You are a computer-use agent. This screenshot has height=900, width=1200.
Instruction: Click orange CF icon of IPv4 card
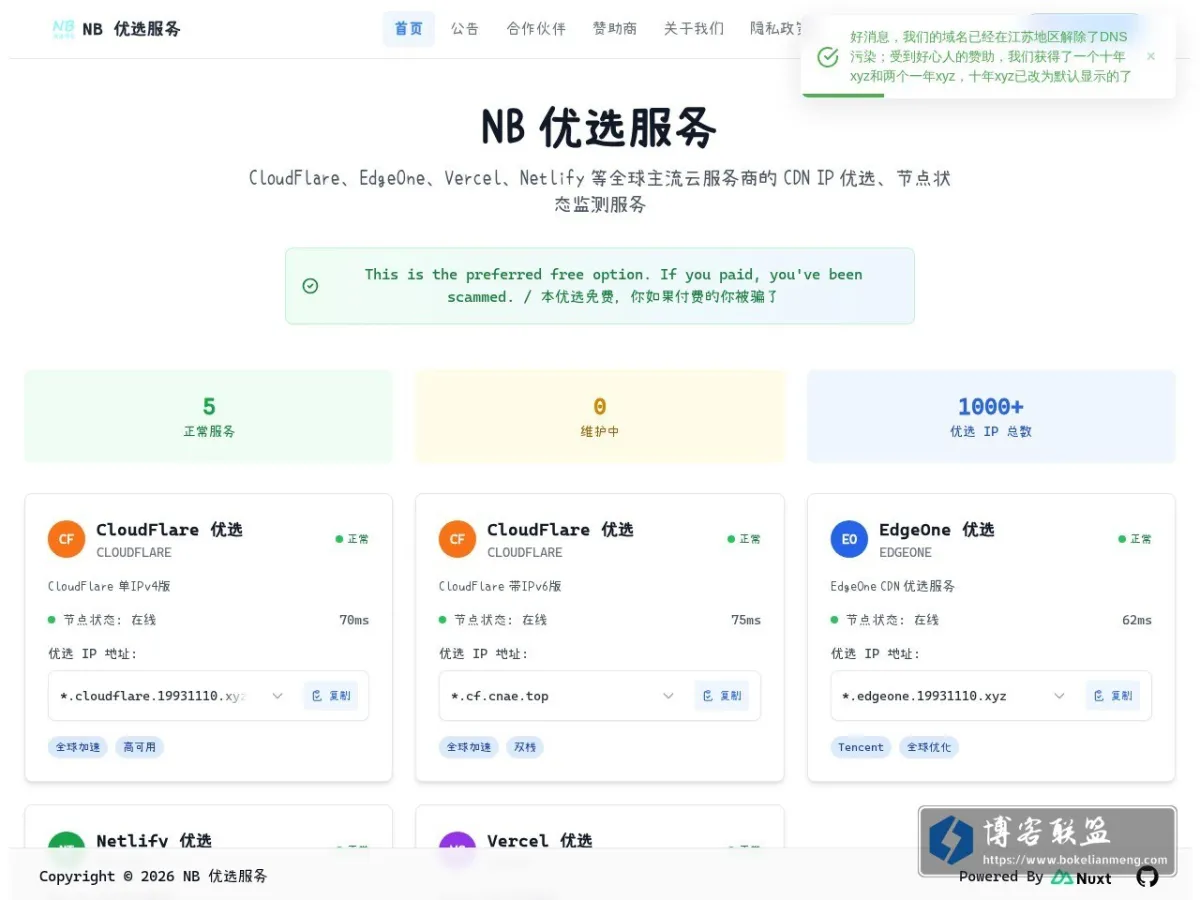coord(66,539)
